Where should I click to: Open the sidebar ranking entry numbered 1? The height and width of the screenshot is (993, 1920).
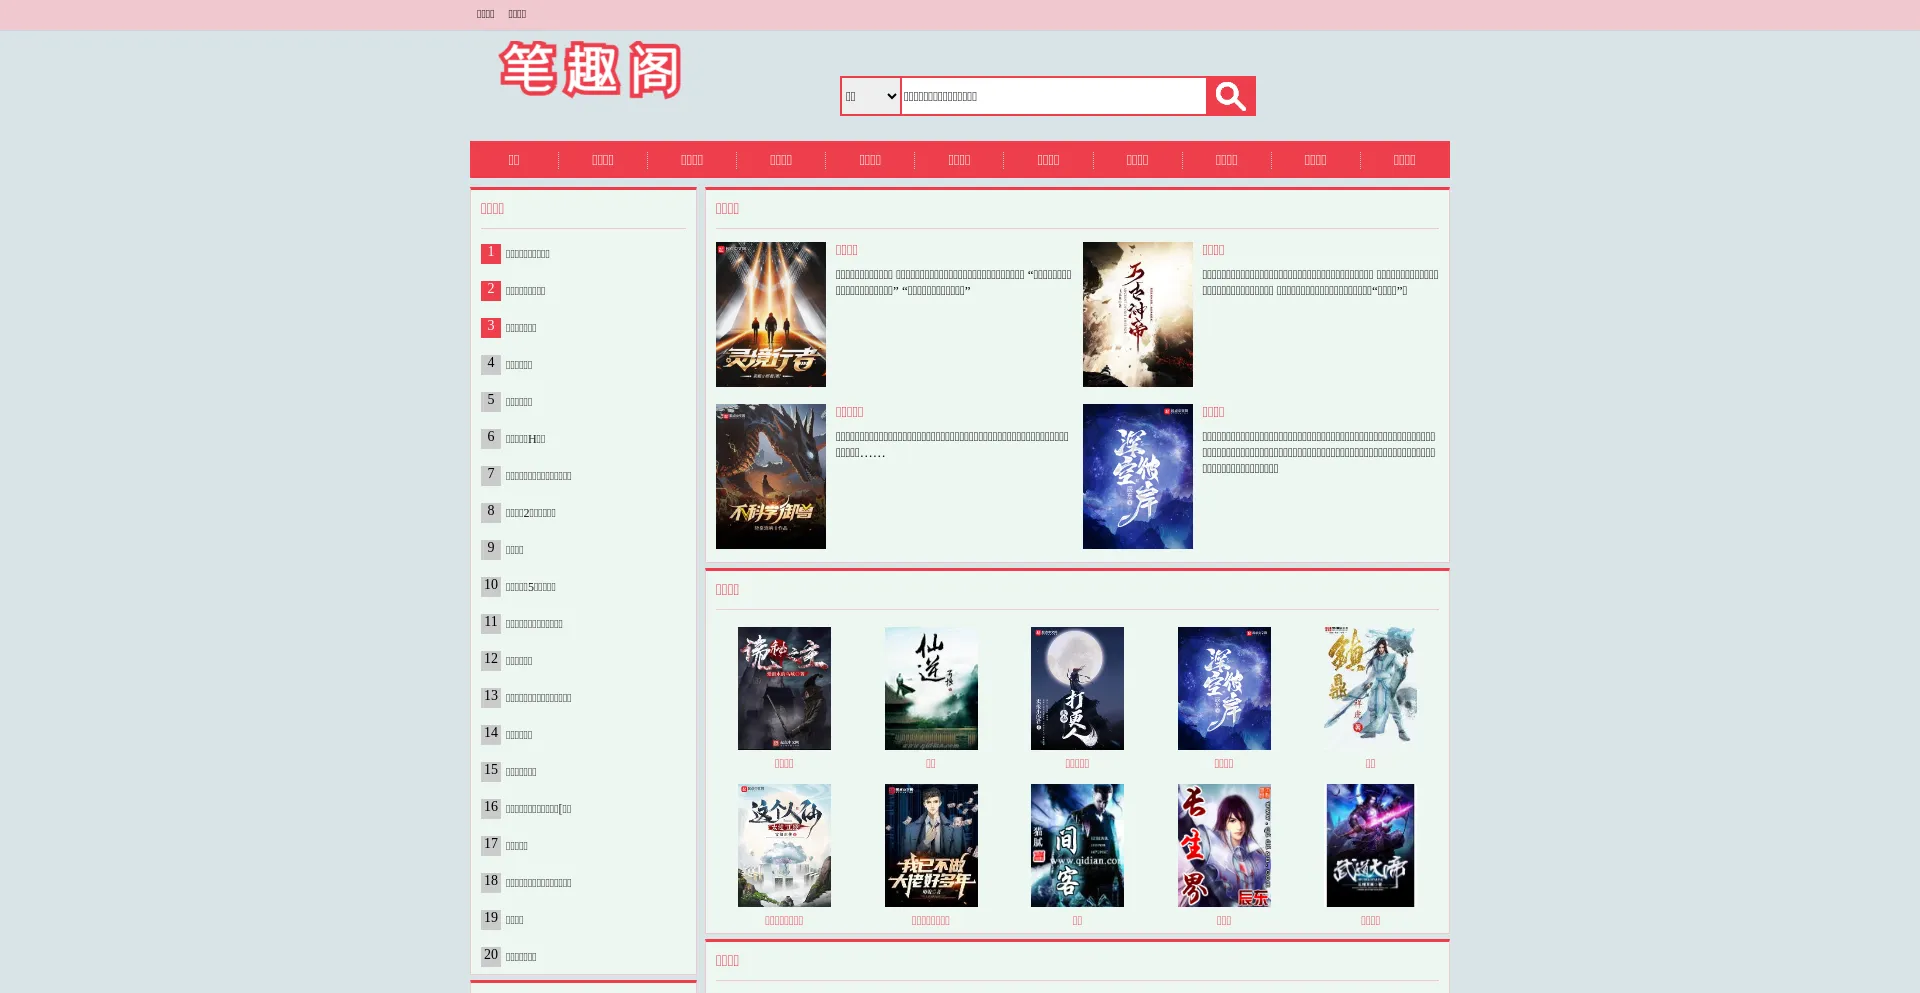pyautogui.click(x=528, y=254)
